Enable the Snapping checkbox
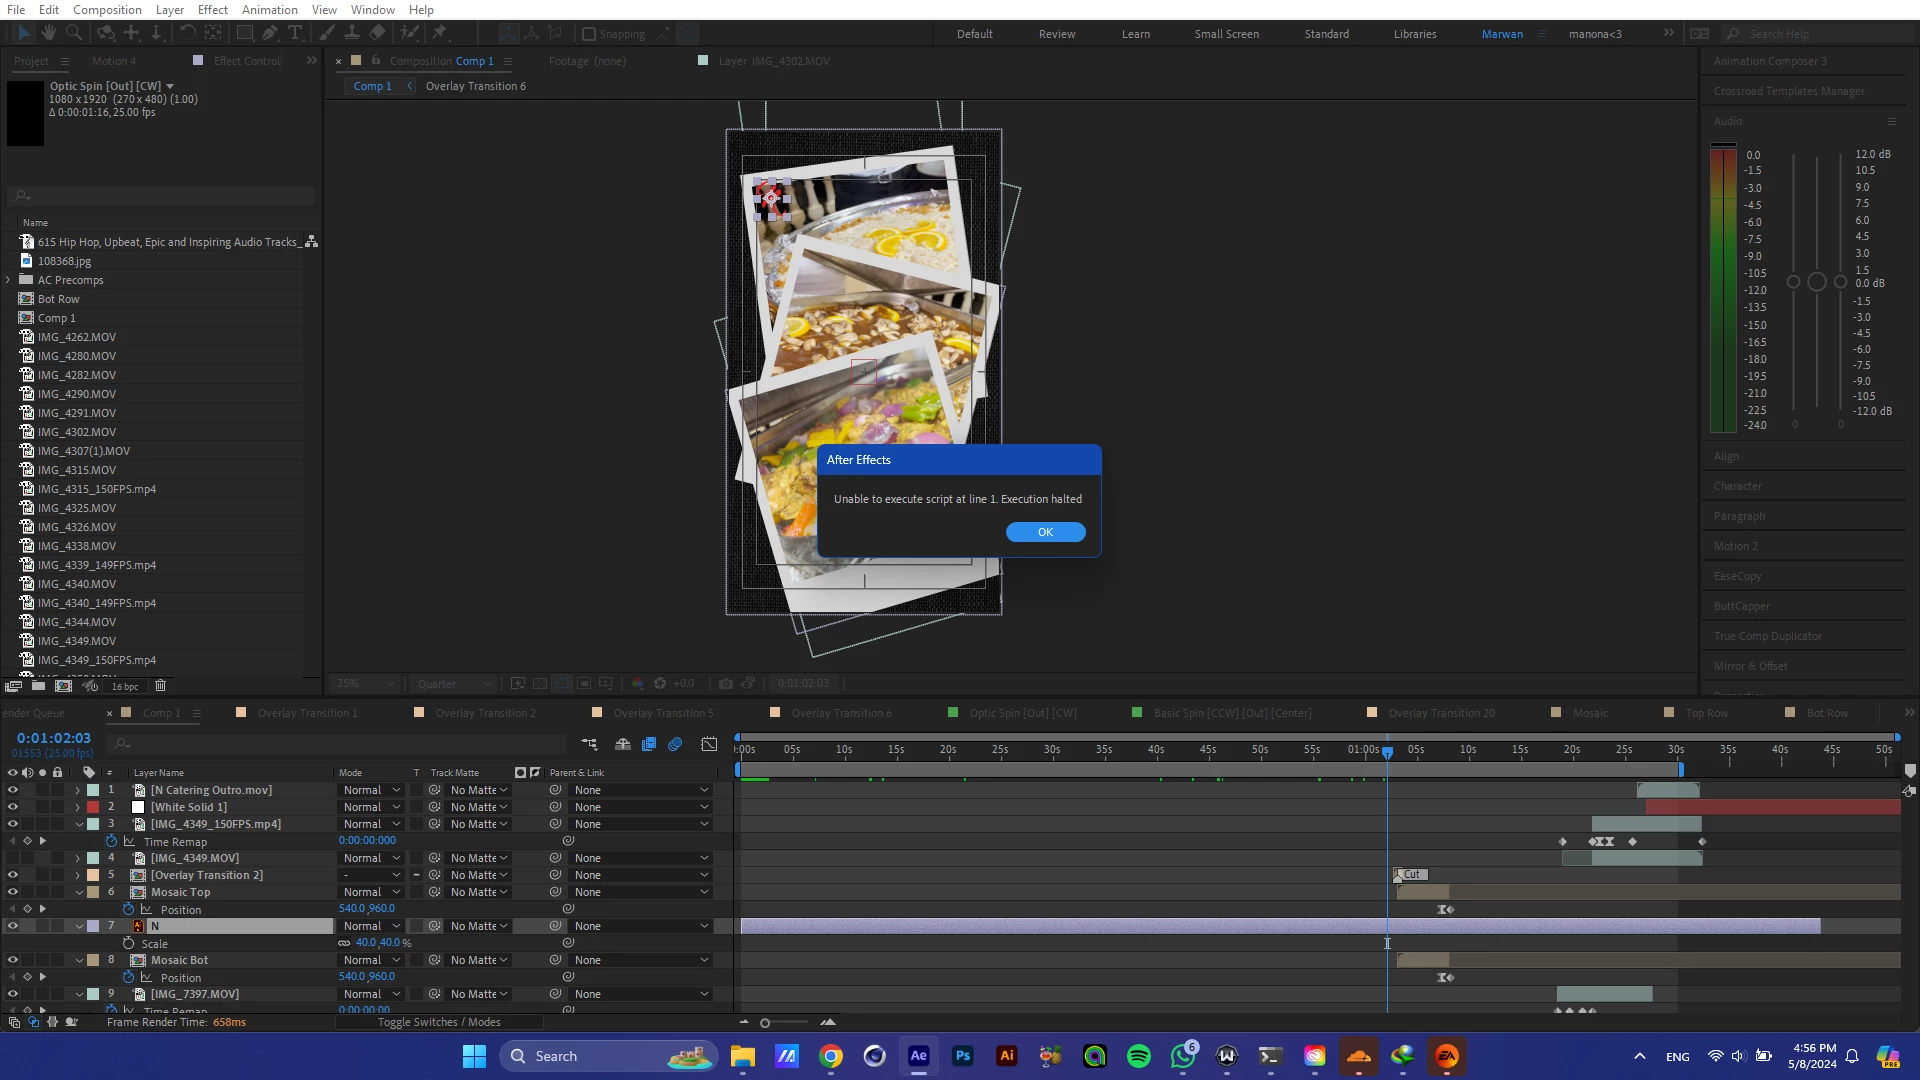Viewport: 1920px width, 1080px height. (589, 34)
